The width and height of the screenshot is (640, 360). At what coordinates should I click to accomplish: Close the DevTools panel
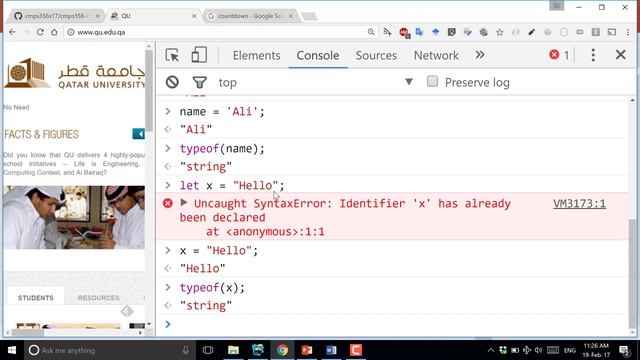620,55
